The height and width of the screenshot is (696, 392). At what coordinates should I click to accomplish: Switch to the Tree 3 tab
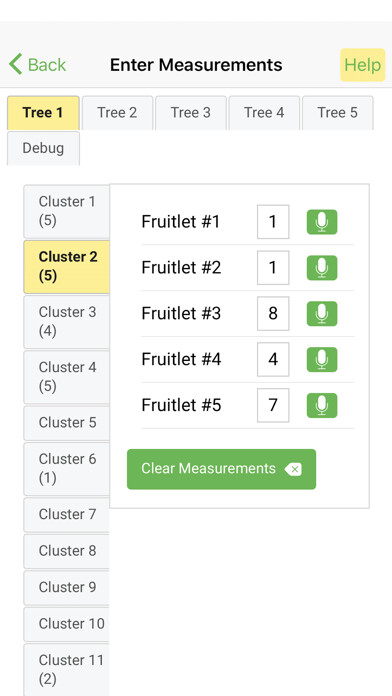click(191, 113)
